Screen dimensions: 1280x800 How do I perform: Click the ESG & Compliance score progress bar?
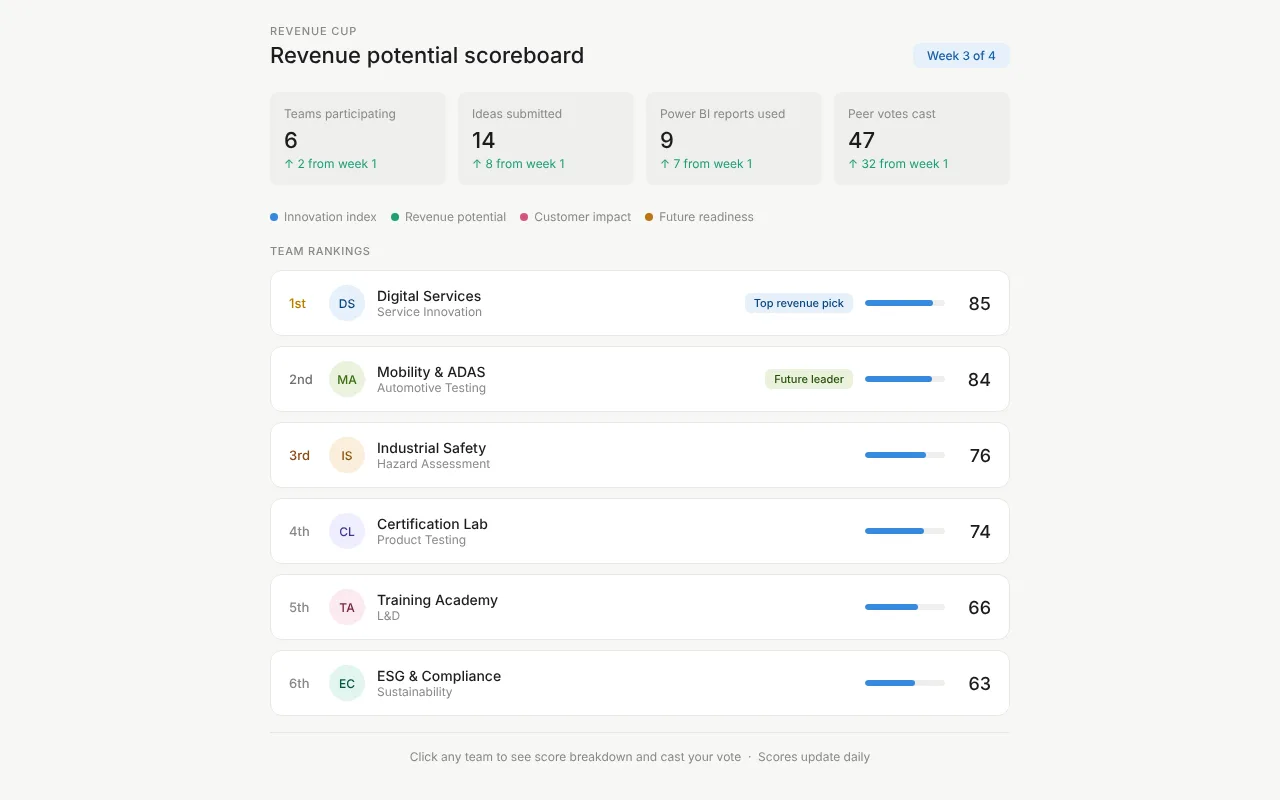tap(905, 683)
